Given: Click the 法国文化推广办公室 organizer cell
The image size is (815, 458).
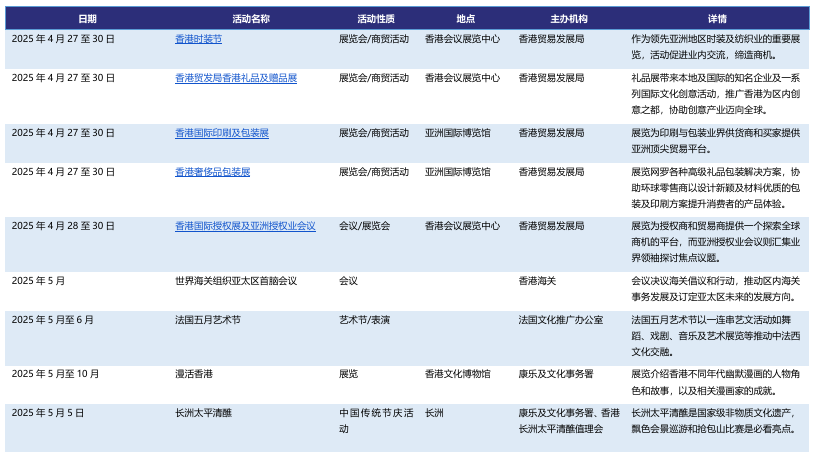Looking at the screenshot, I should click(560, 320).
